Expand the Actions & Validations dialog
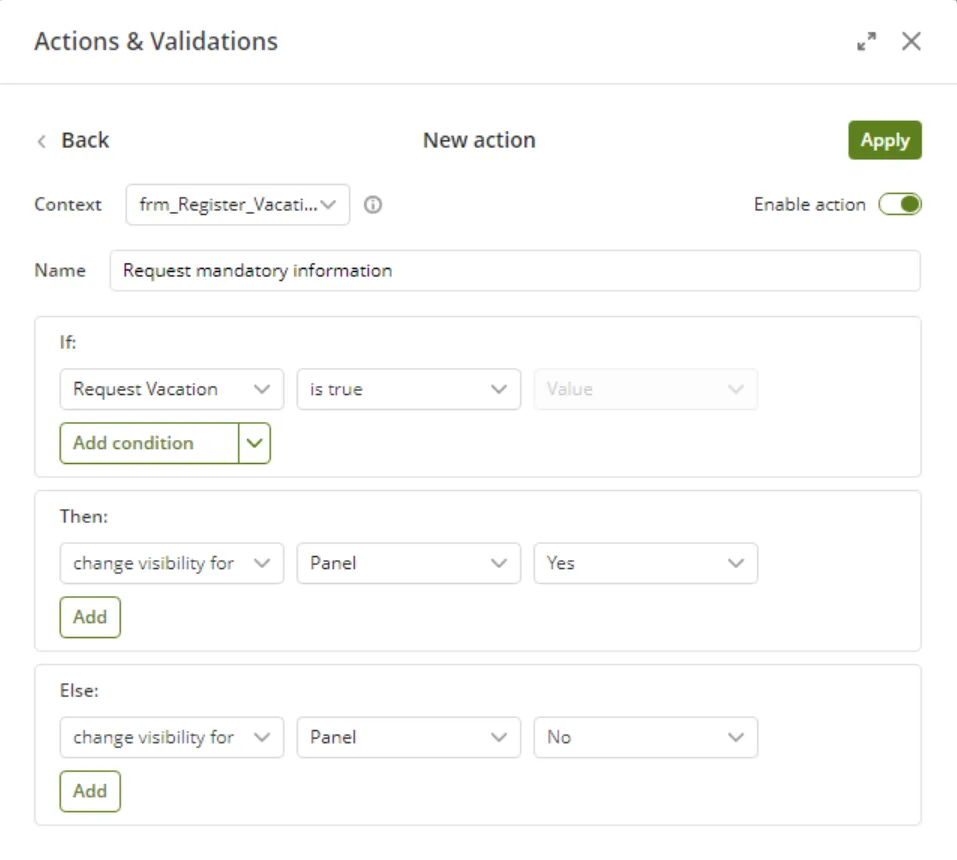 866,42
